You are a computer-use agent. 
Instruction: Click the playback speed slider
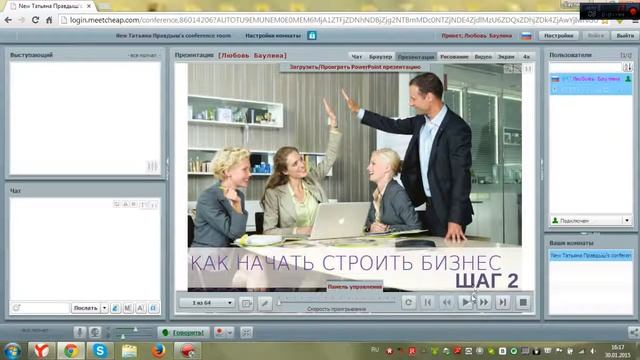[337, 302]
